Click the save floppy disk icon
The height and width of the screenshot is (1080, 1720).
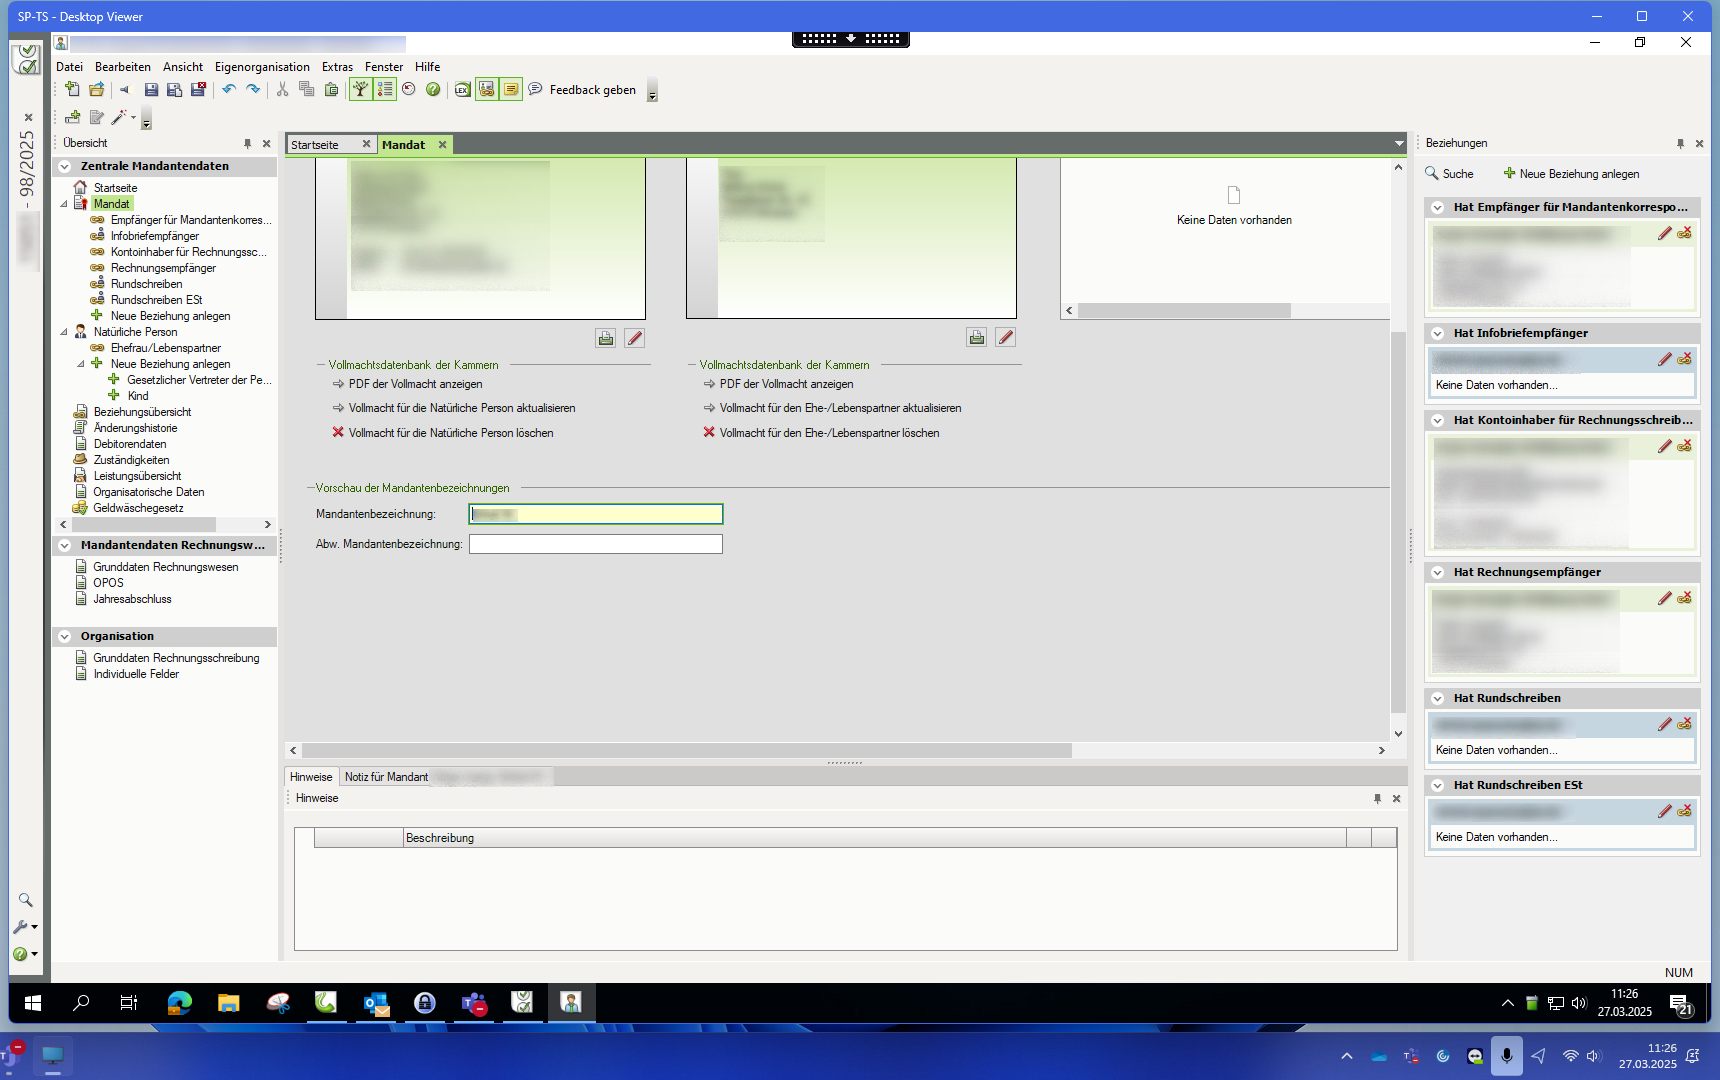click(151, 90)
